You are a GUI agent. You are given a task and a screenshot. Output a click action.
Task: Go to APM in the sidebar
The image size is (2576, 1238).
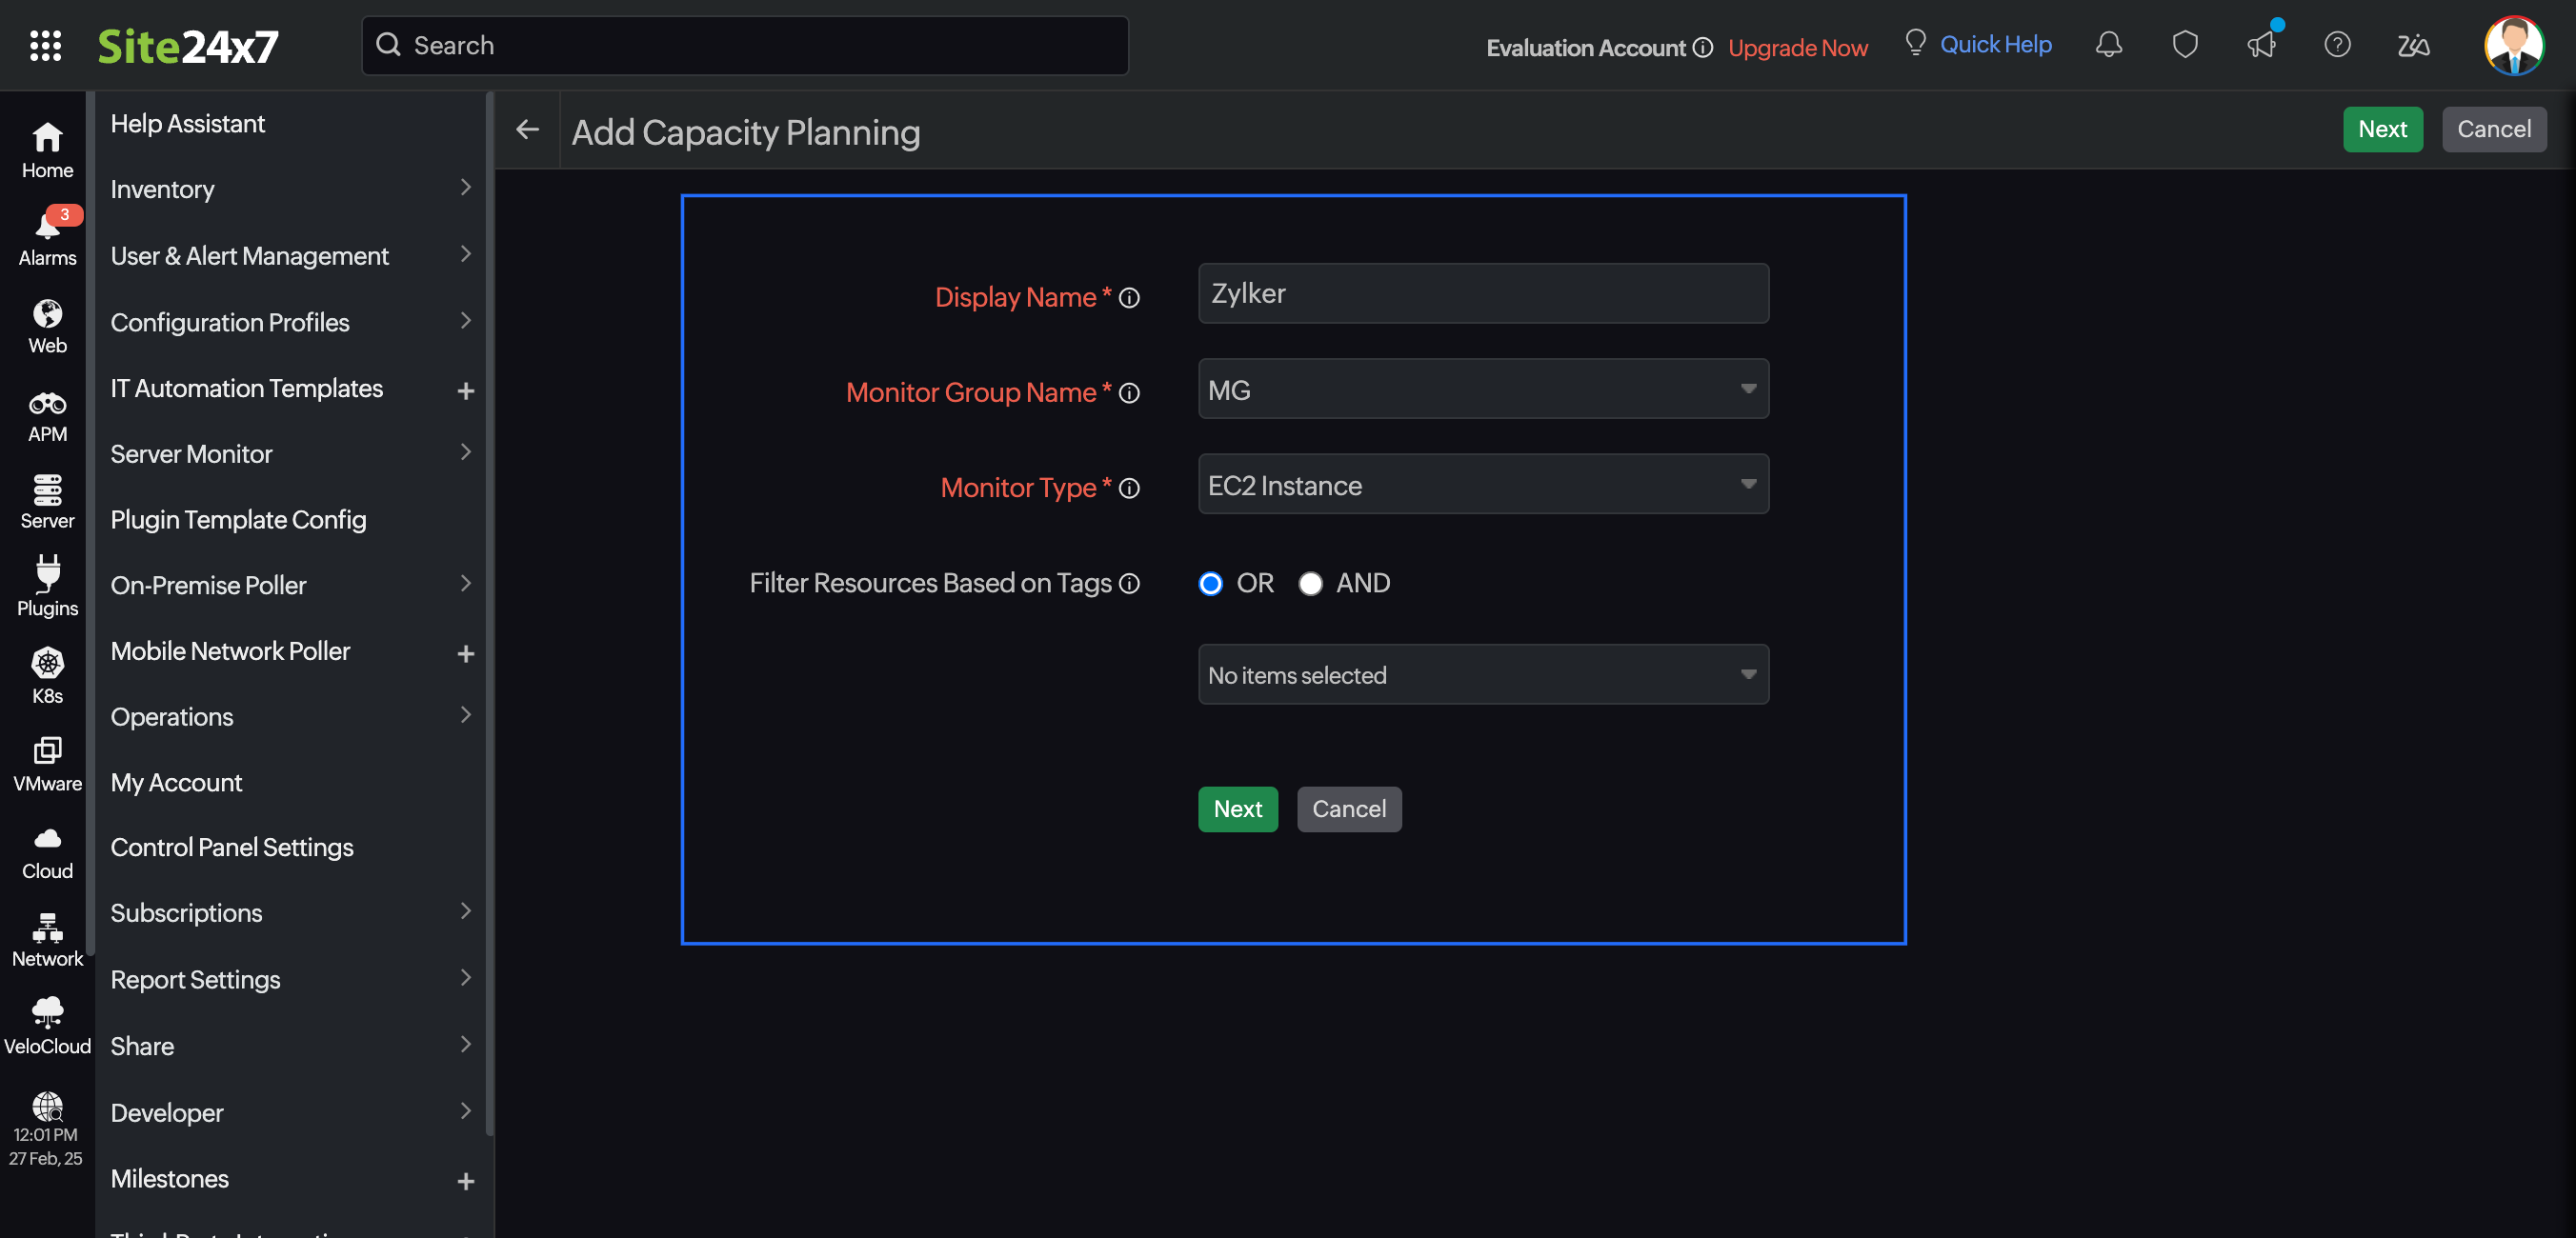[x=47, y=415]
